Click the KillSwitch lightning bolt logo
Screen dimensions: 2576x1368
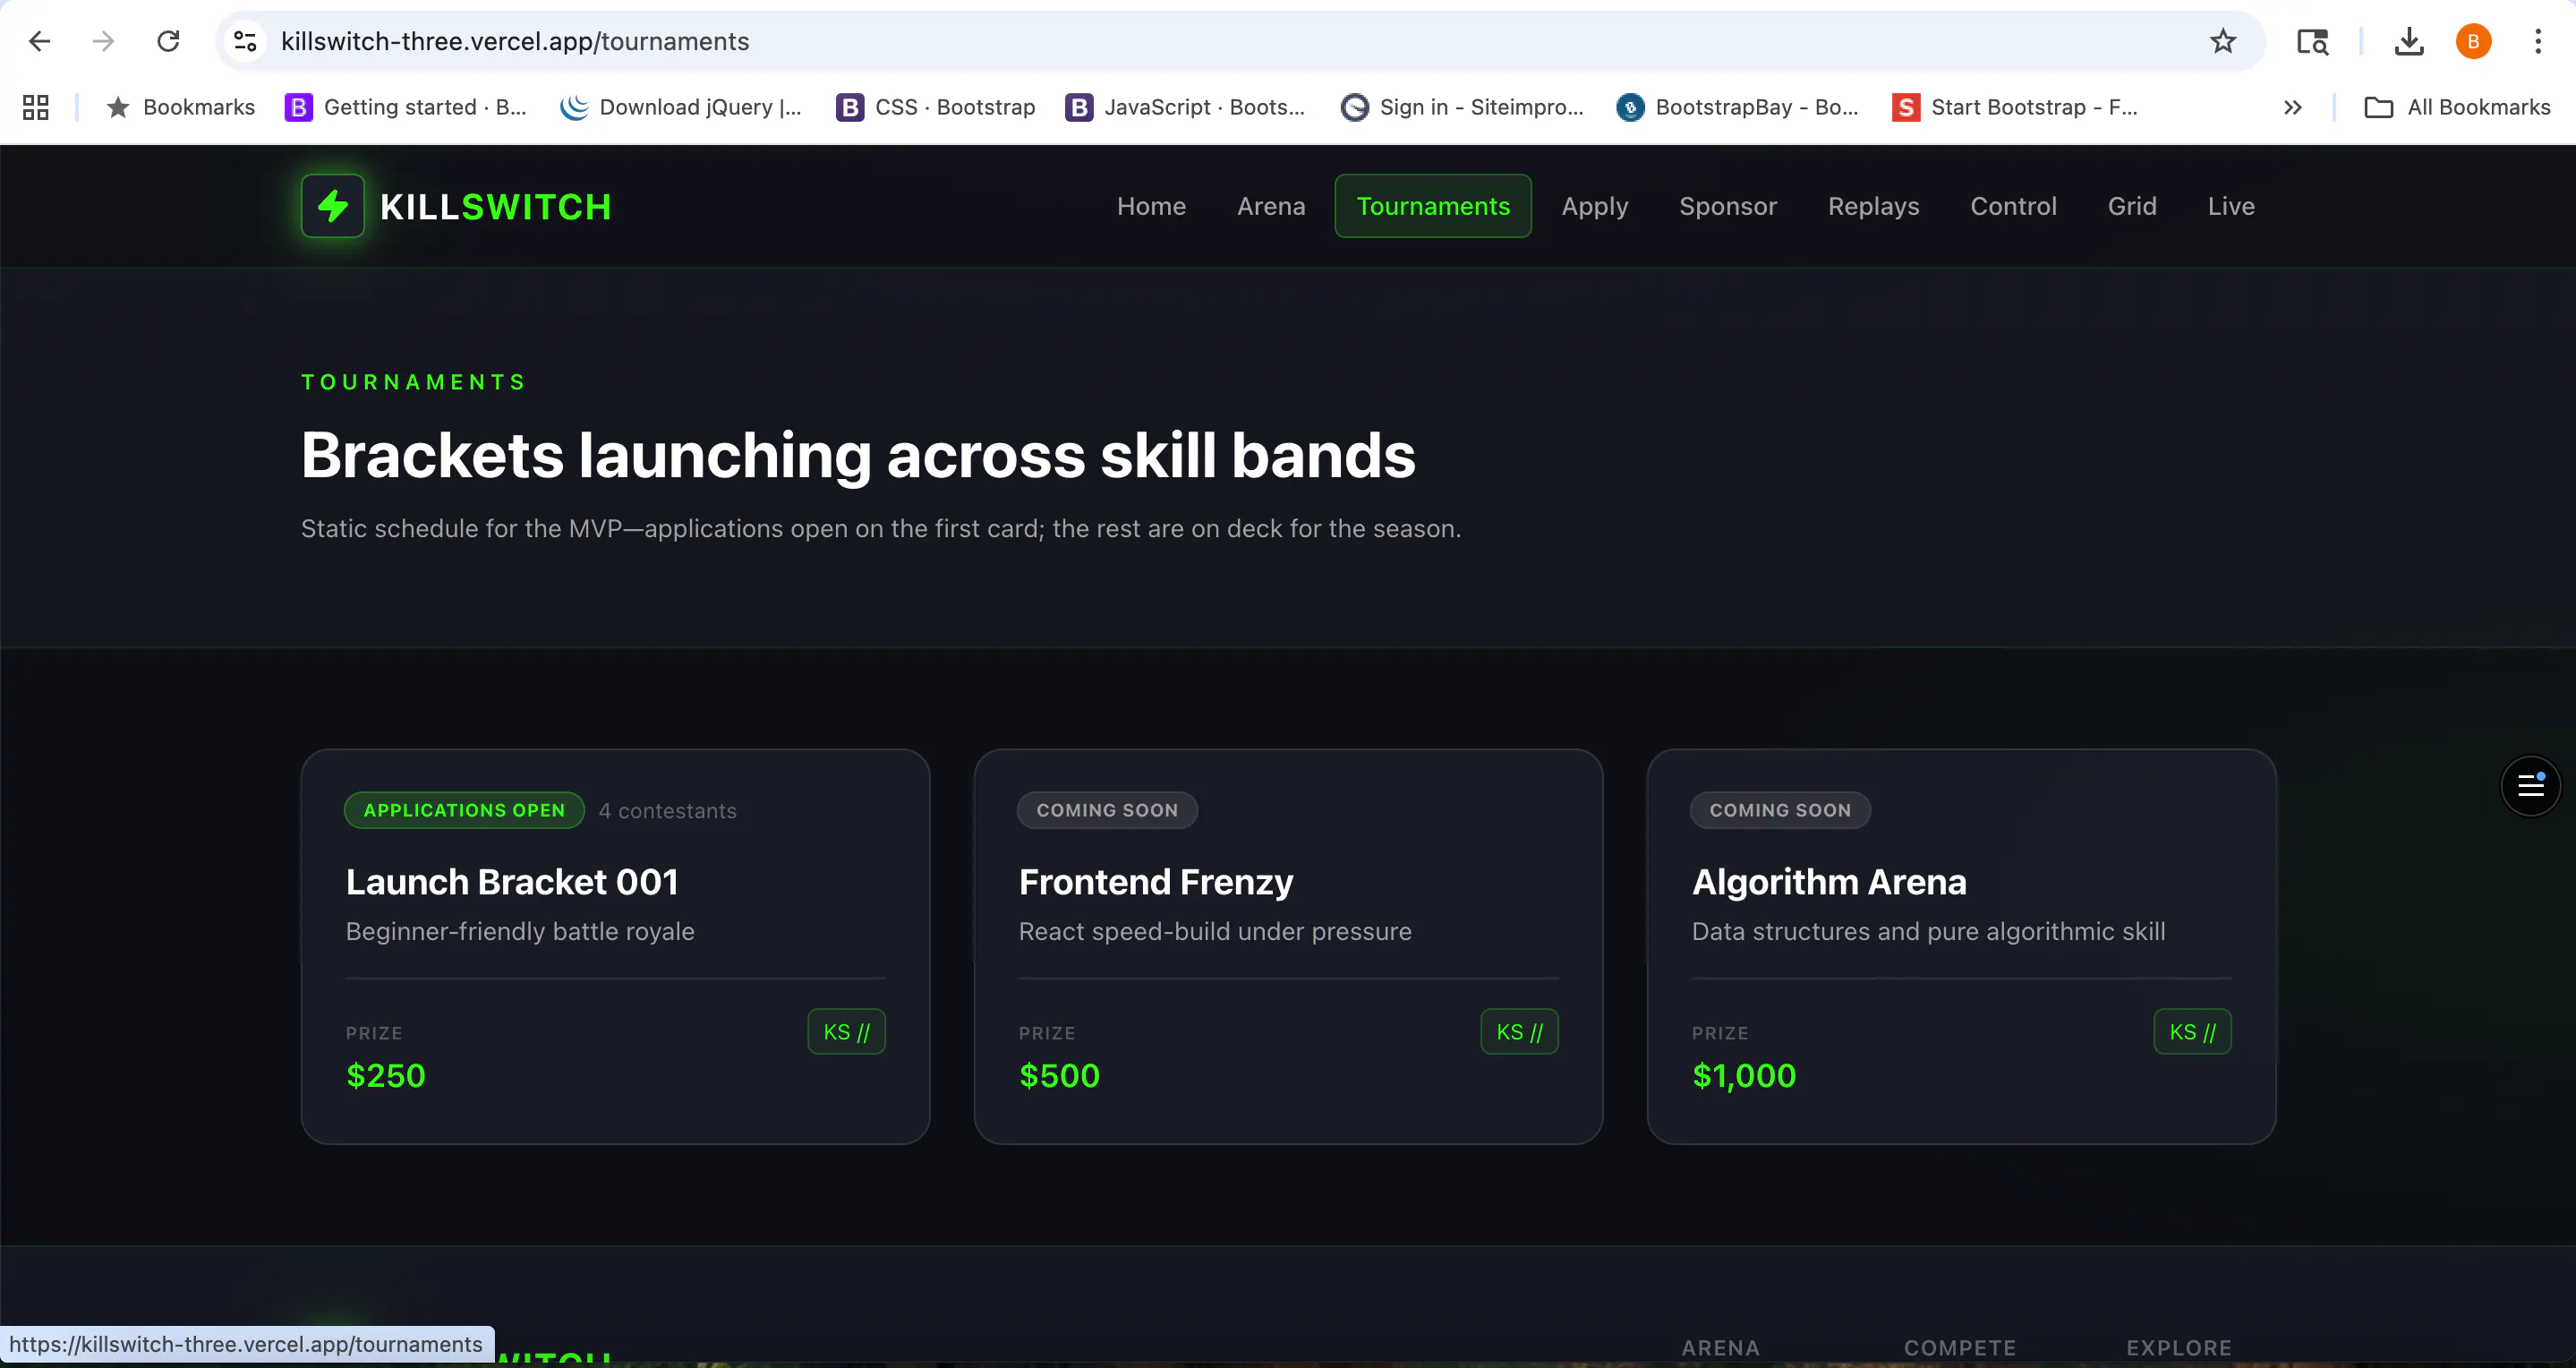tap(333, 206)
